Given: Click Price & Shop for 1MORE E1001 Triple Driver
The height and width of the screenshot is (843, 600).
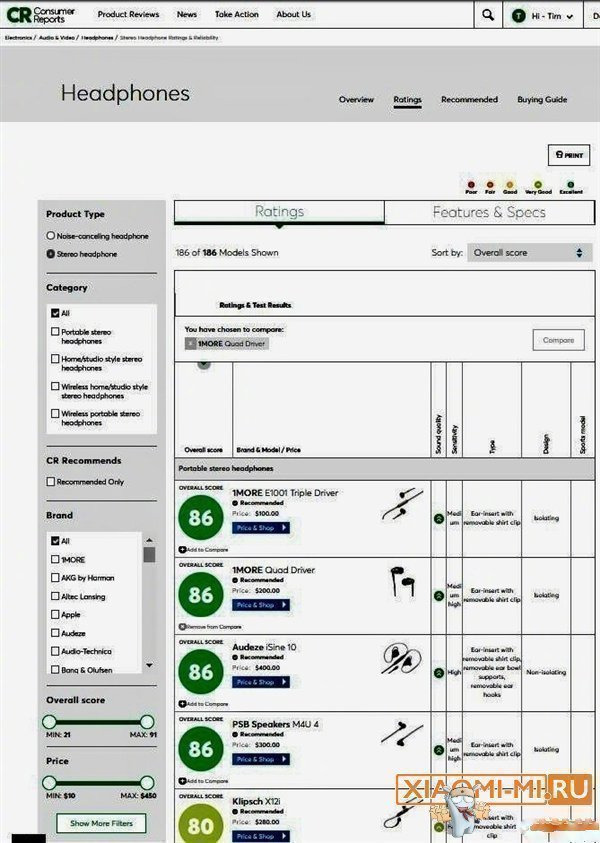Looking at the screenshot, I should (x=261, y=528).
